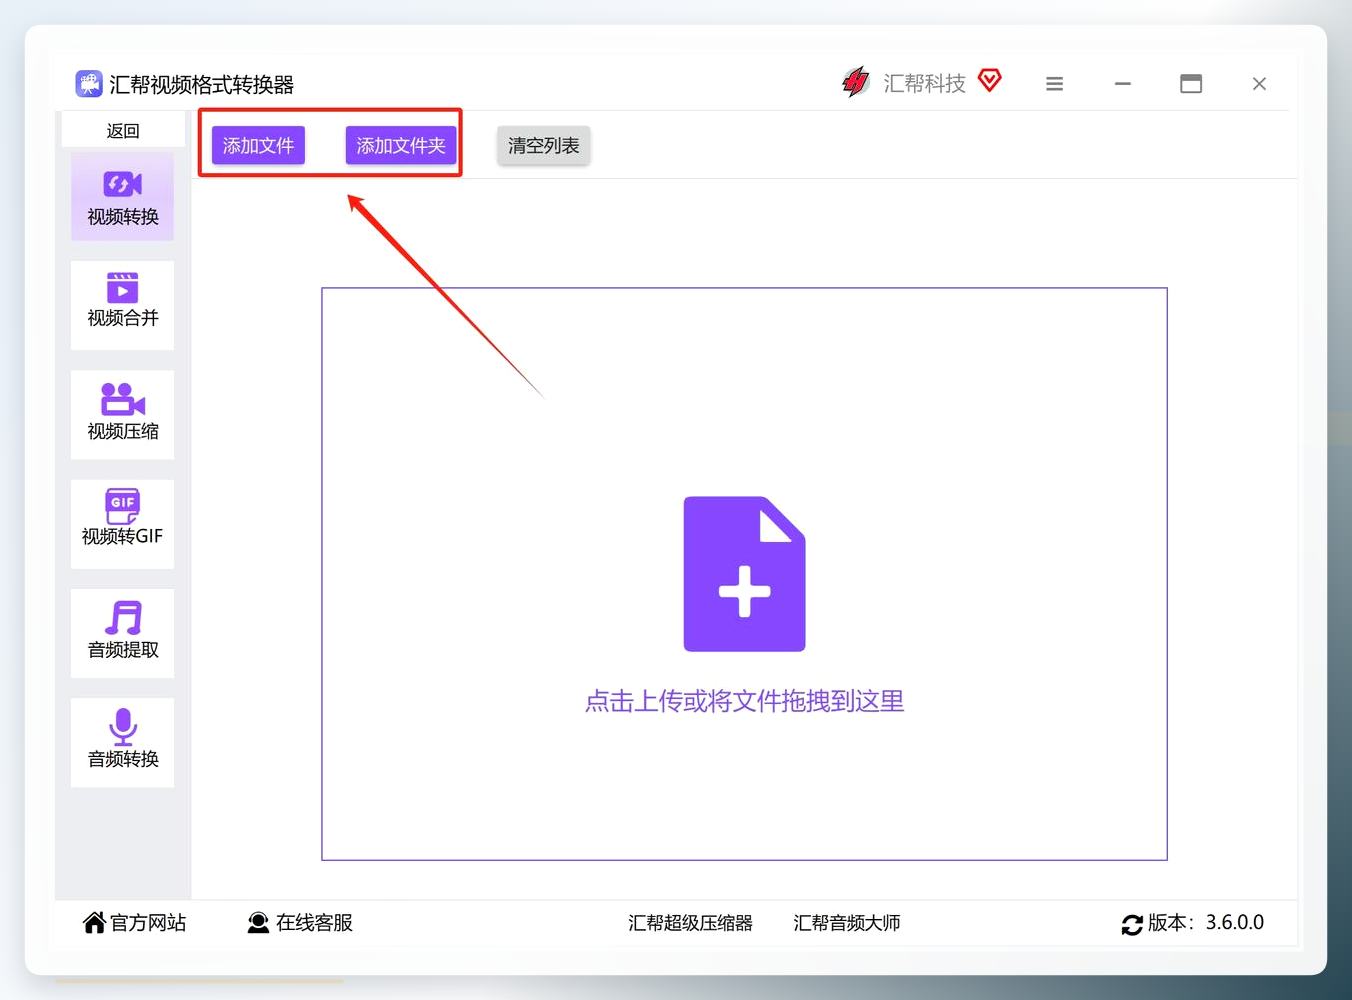Click the 添加文件 add file button
Viewport: 1352px width, 1000px height.
click(258, 146)
